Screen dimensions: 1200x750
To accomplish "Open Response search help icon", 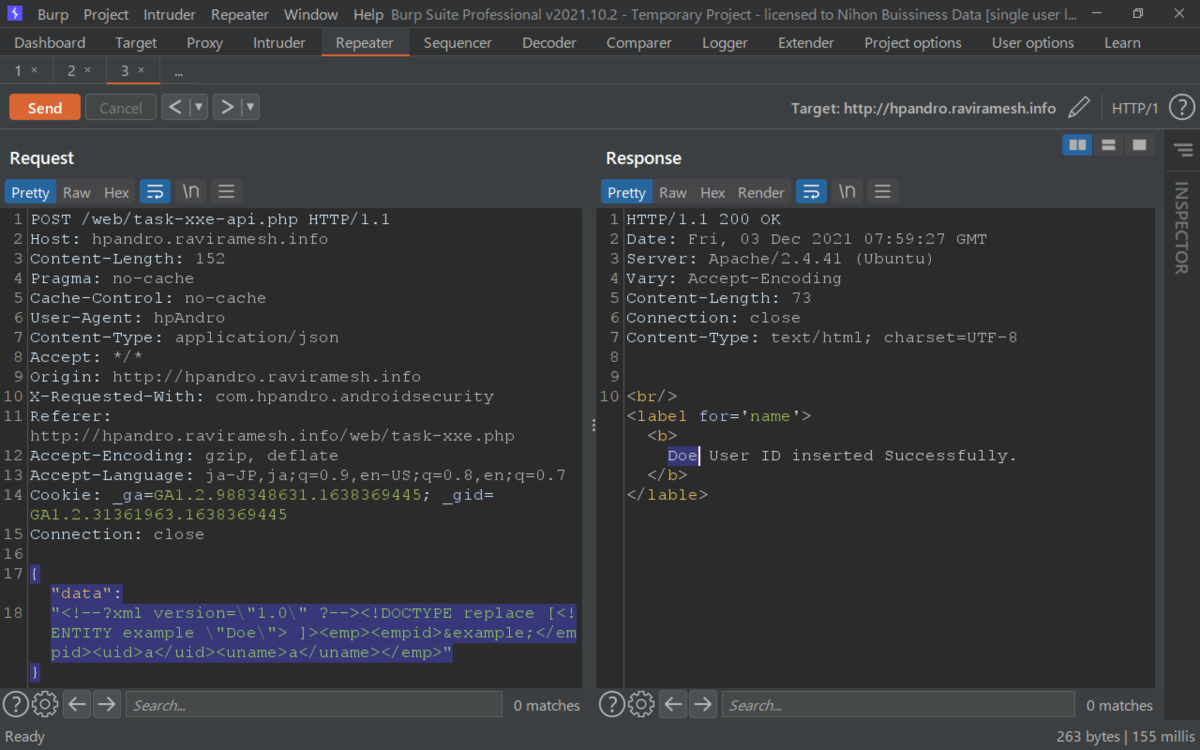I will 612,704.
